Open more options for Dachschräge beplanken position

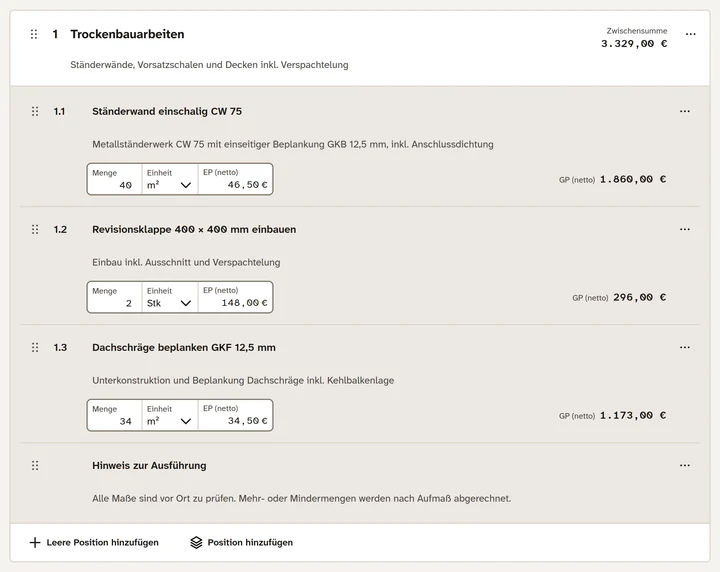coord(685,347)
